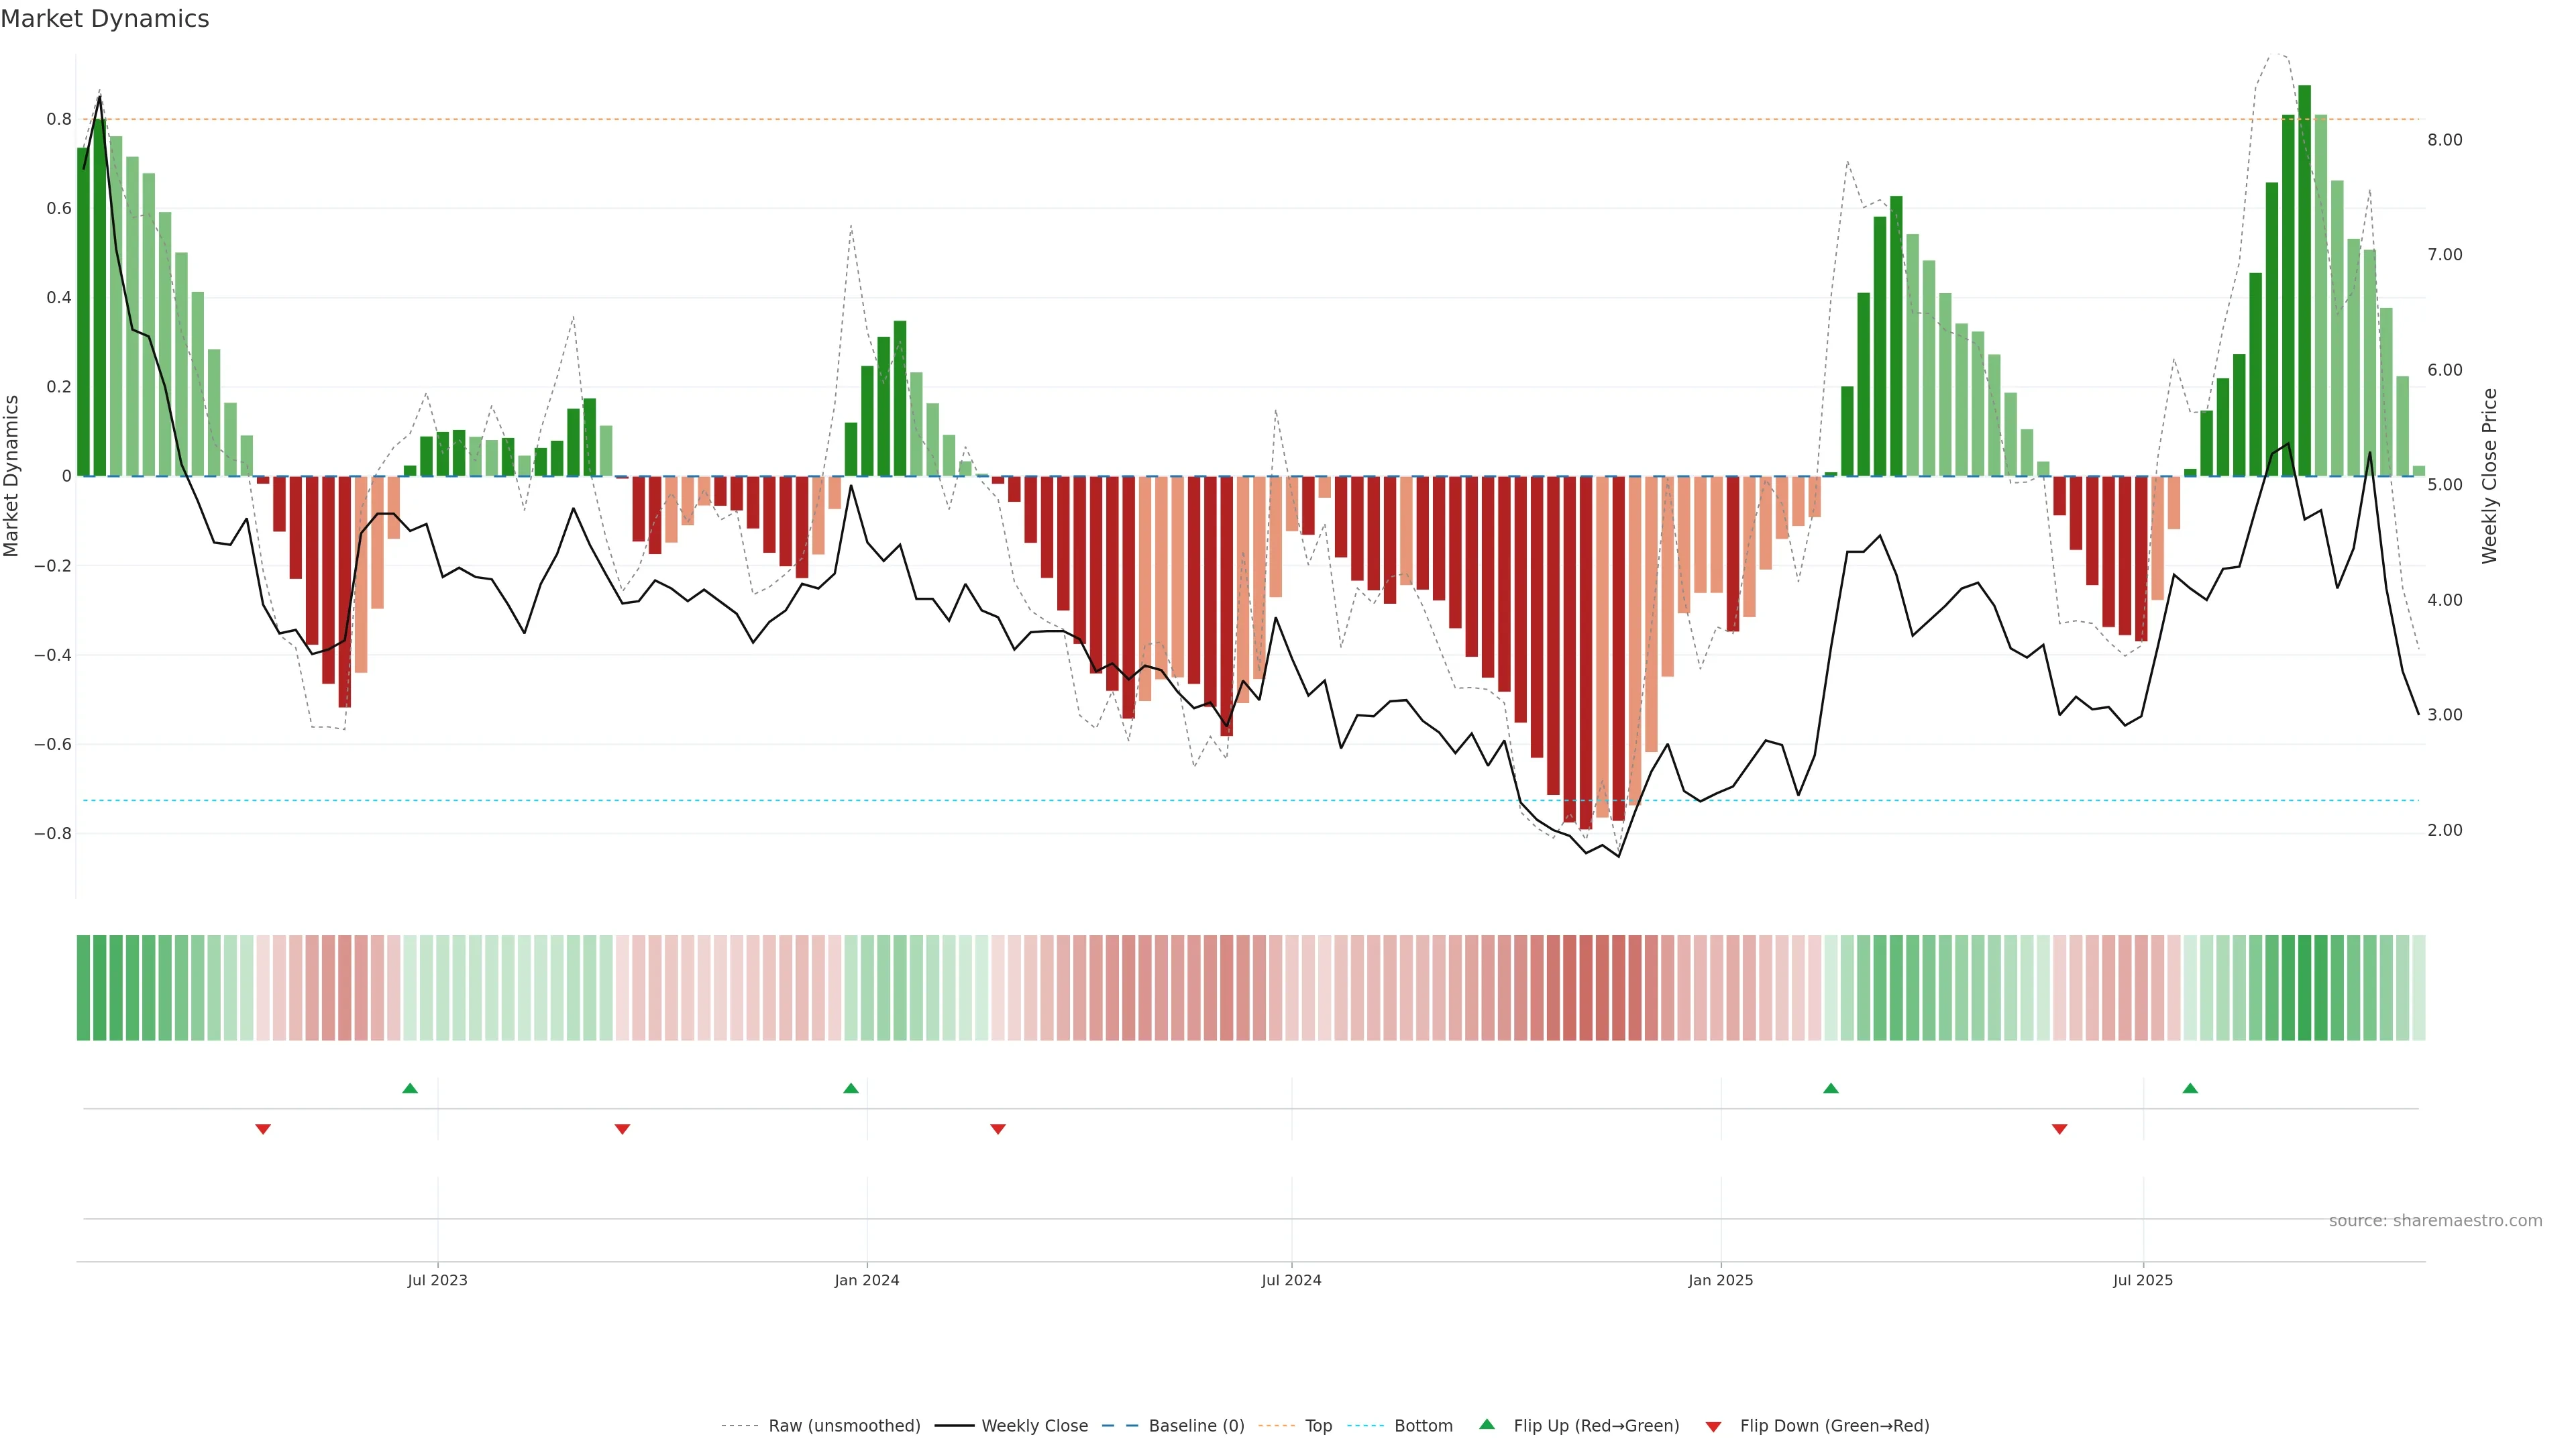Click the Jul 2024 axis label
Image resolution: width=2576 pixels, height=1449 pixels.
pyautogui.click(x=1291, y=1280)
